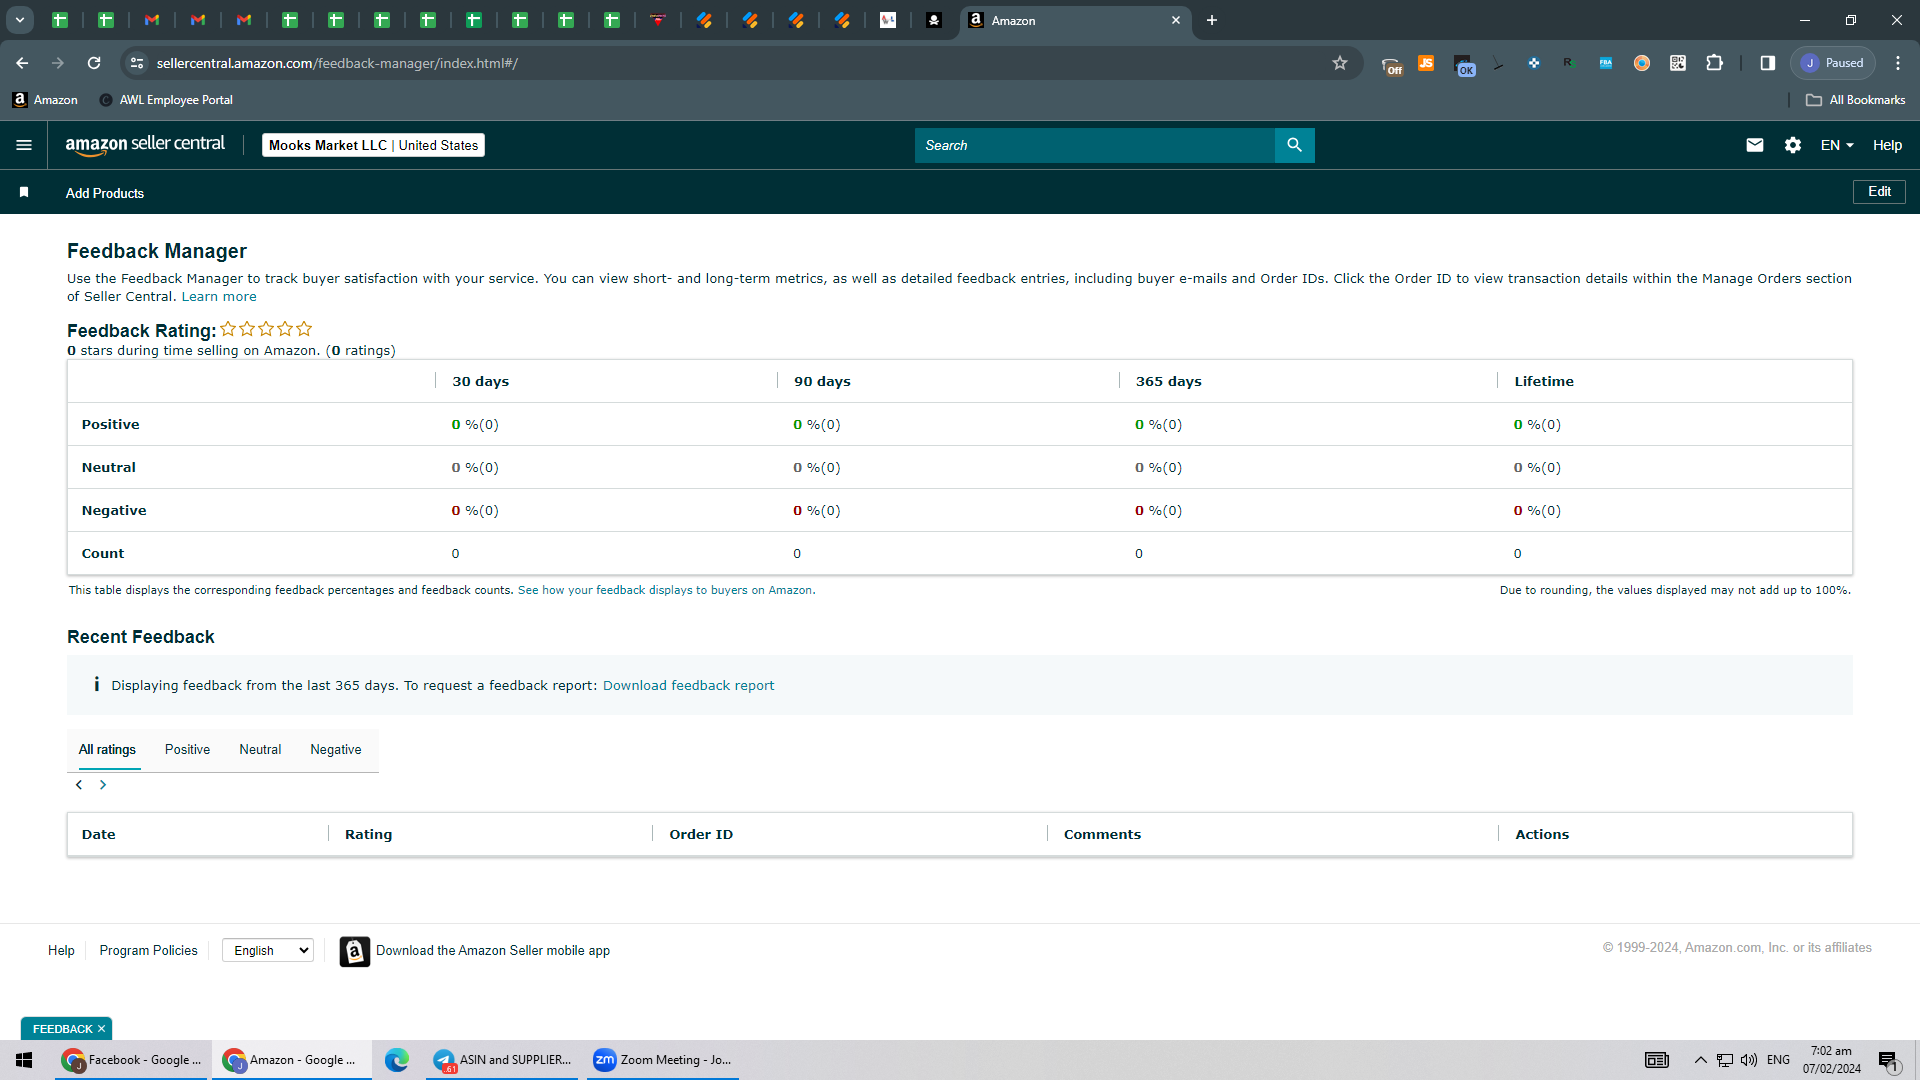Open the ASIN and SUPPLIER Telegram taskbar item
The height and width of the screenshot is (1080, 1920).
pos(502,1060)
